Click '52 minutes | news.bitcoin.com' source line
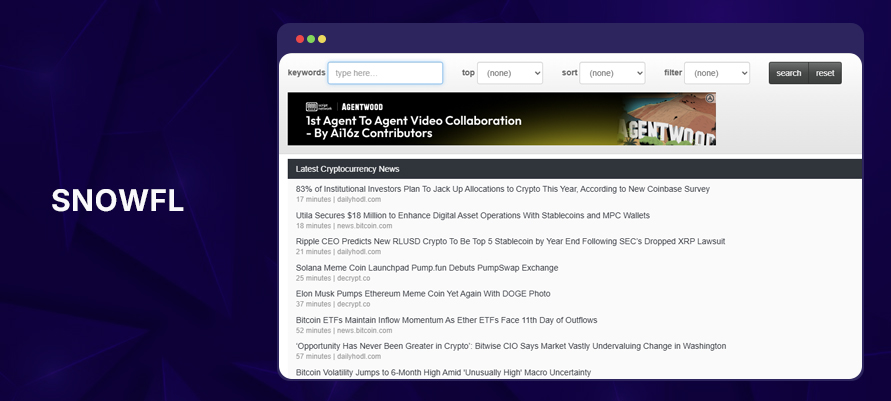The height and width of the screenshot is (401, 891). click(x=344, y=330)
